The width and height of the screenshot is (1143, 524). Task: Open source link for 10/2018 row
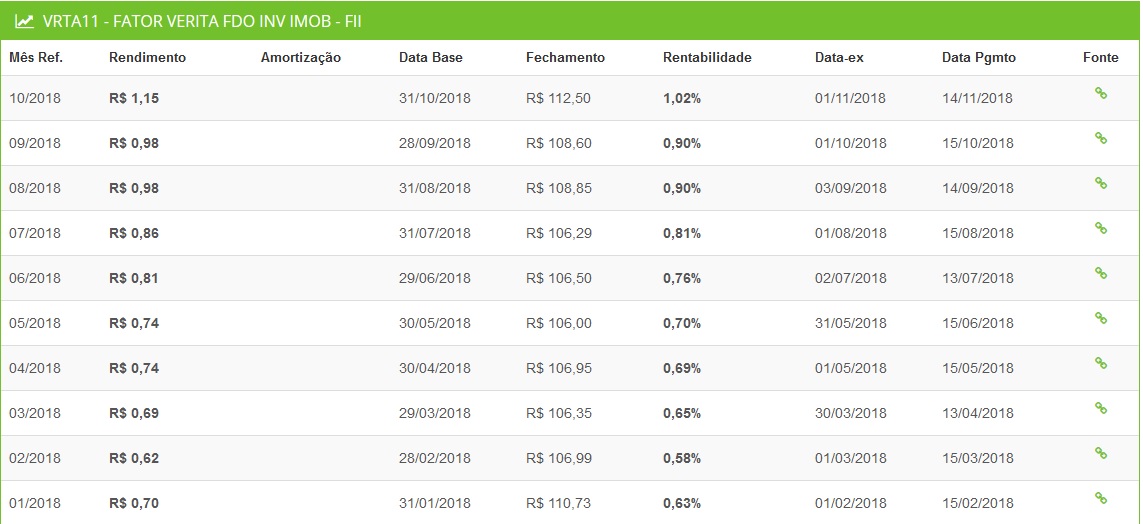click(x=1100, y=93)
